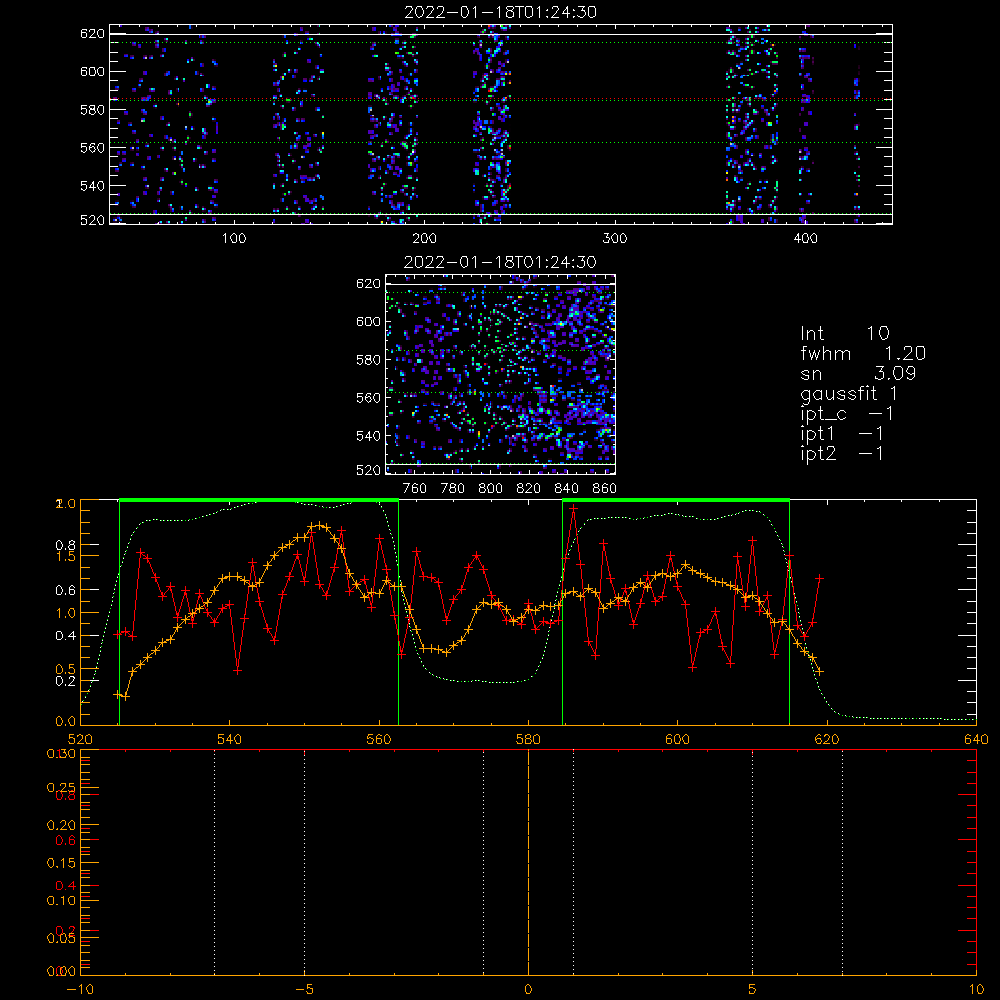Click the 760 x-axis label under the square image
1000x1000 pixels.
pos(415,489)
